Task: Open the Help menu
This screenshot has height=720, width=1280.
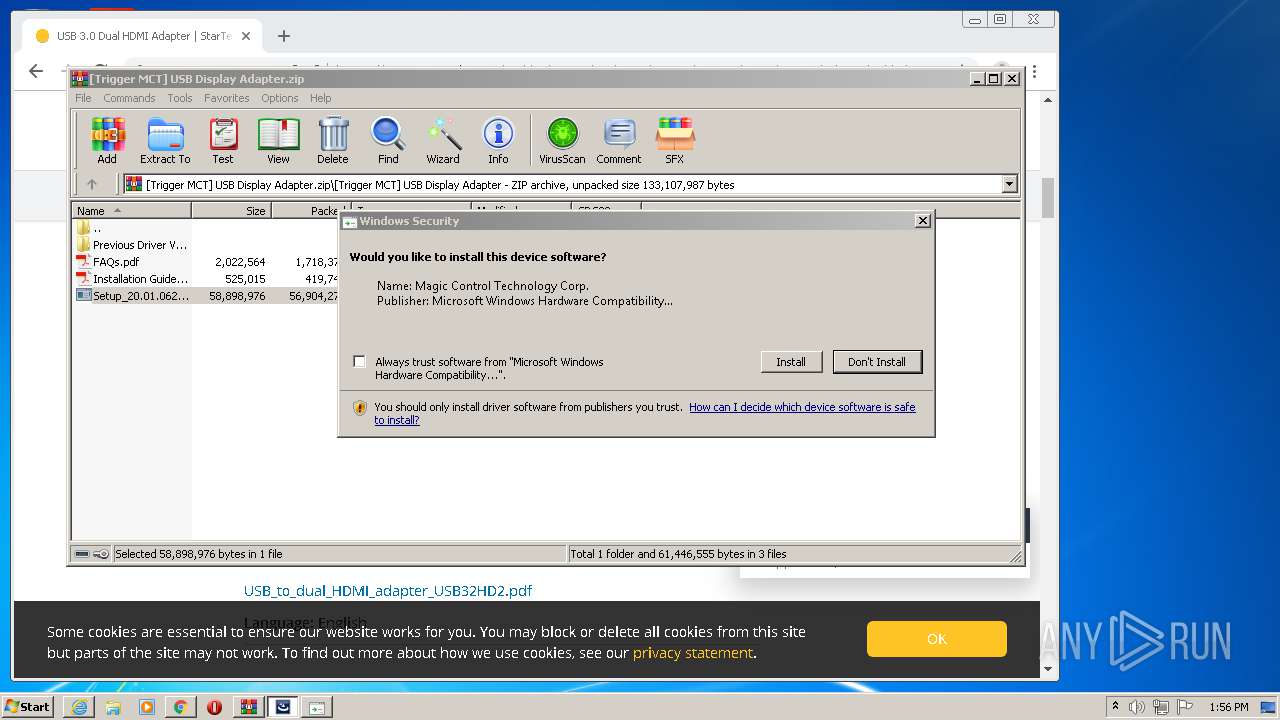Action: click(320, 98)
